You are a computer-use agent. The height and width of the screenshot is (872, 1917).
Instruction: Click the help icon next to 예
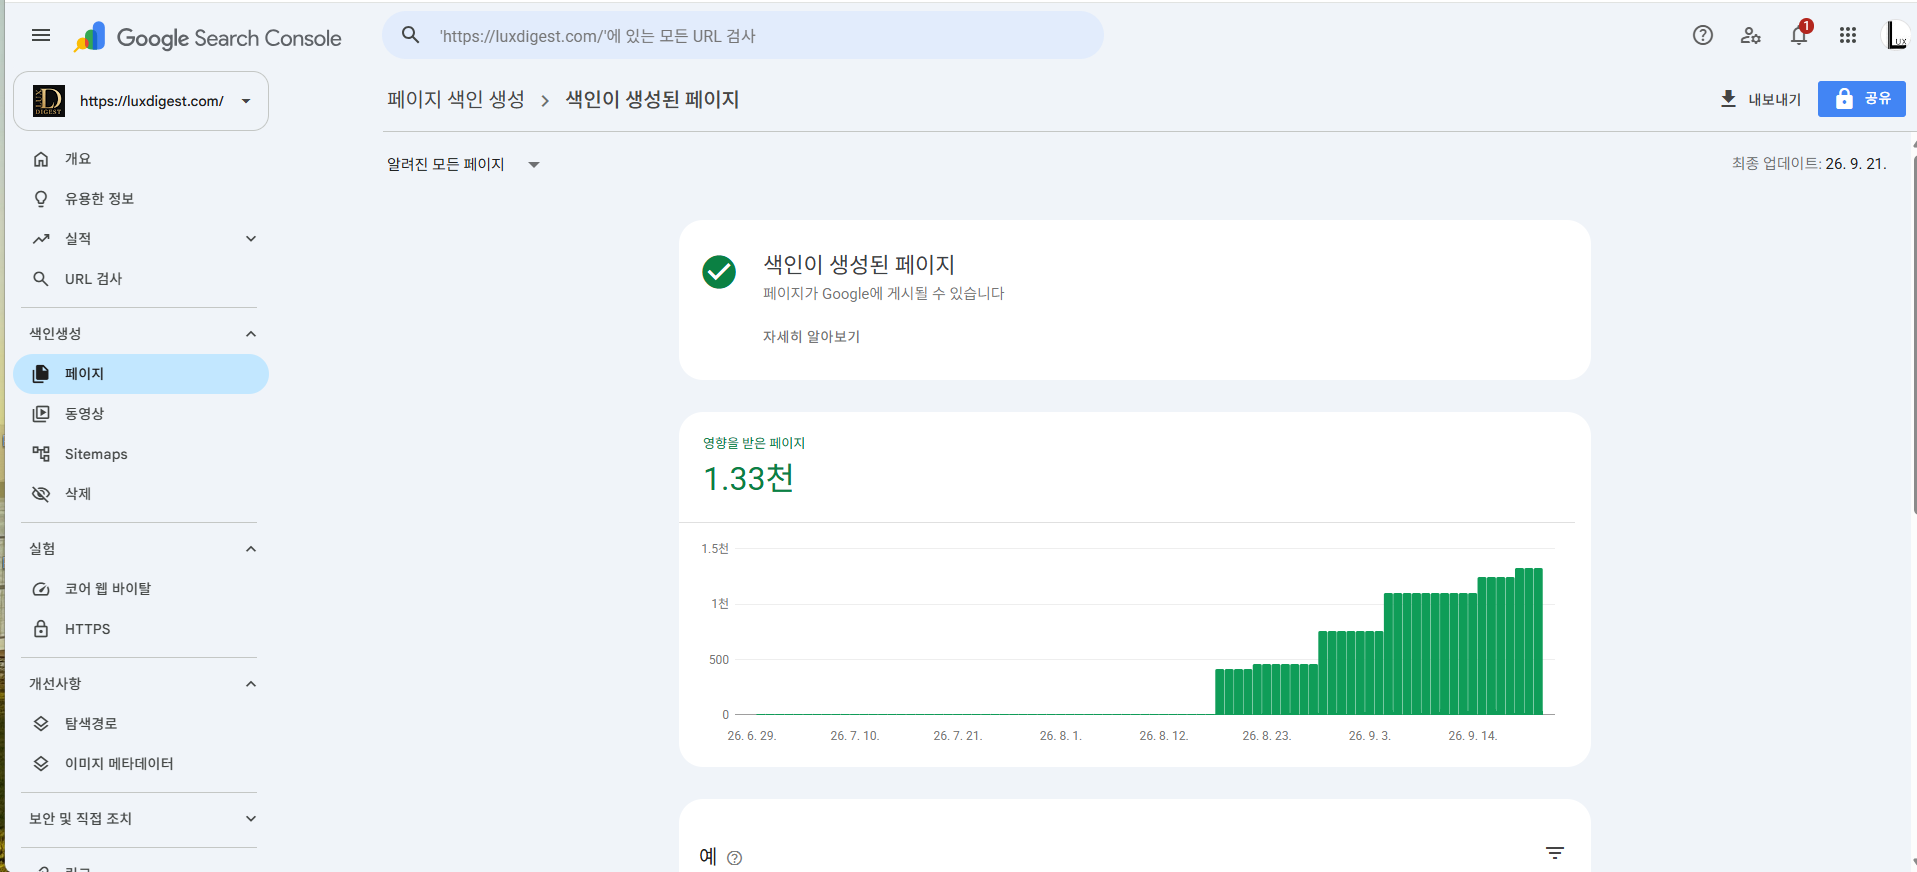pyautogui.click(x=735, y=858)
